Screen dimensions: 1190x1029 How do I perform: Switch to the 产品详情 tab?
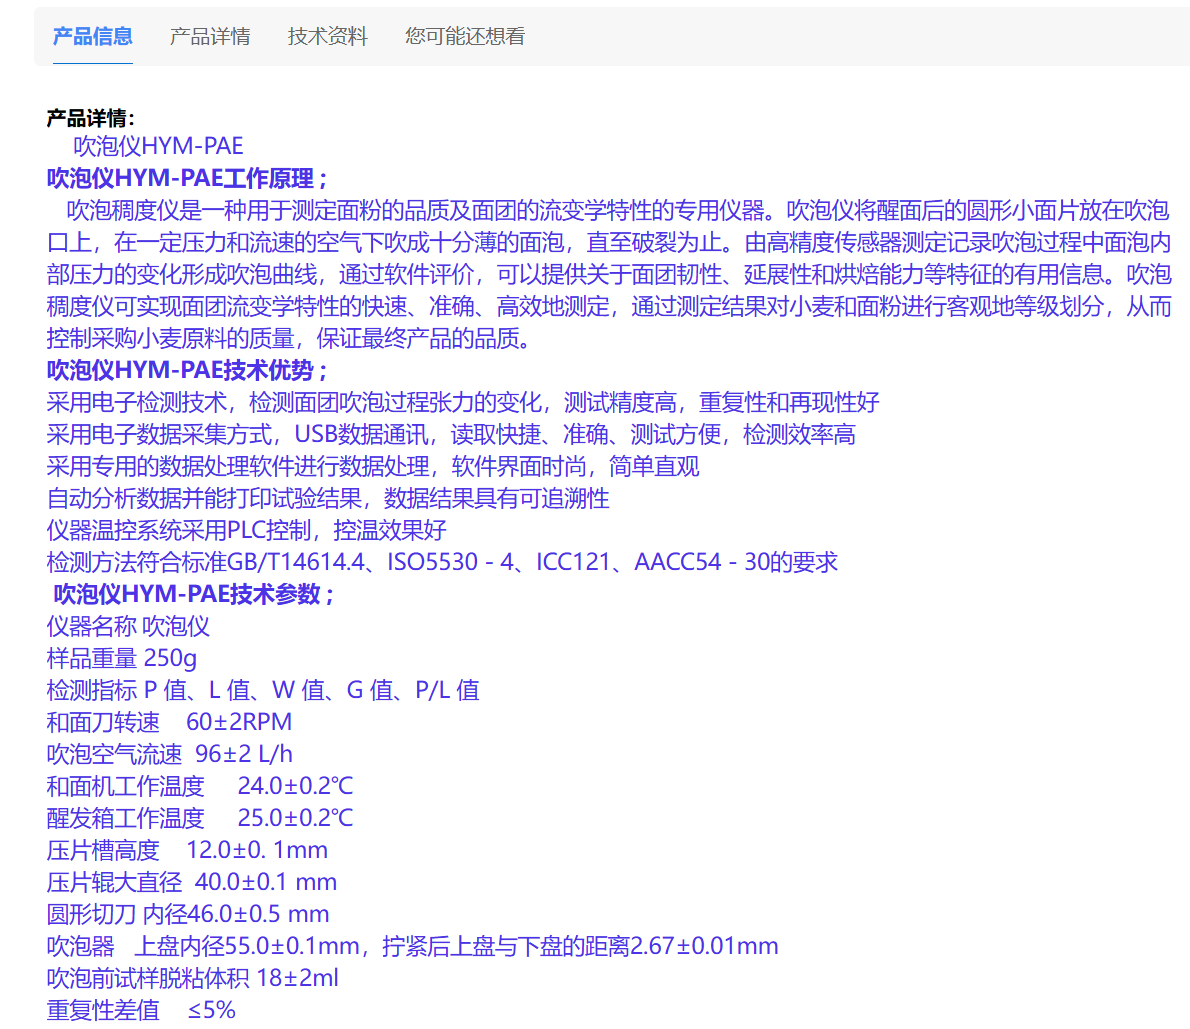(x=210, y=37)
